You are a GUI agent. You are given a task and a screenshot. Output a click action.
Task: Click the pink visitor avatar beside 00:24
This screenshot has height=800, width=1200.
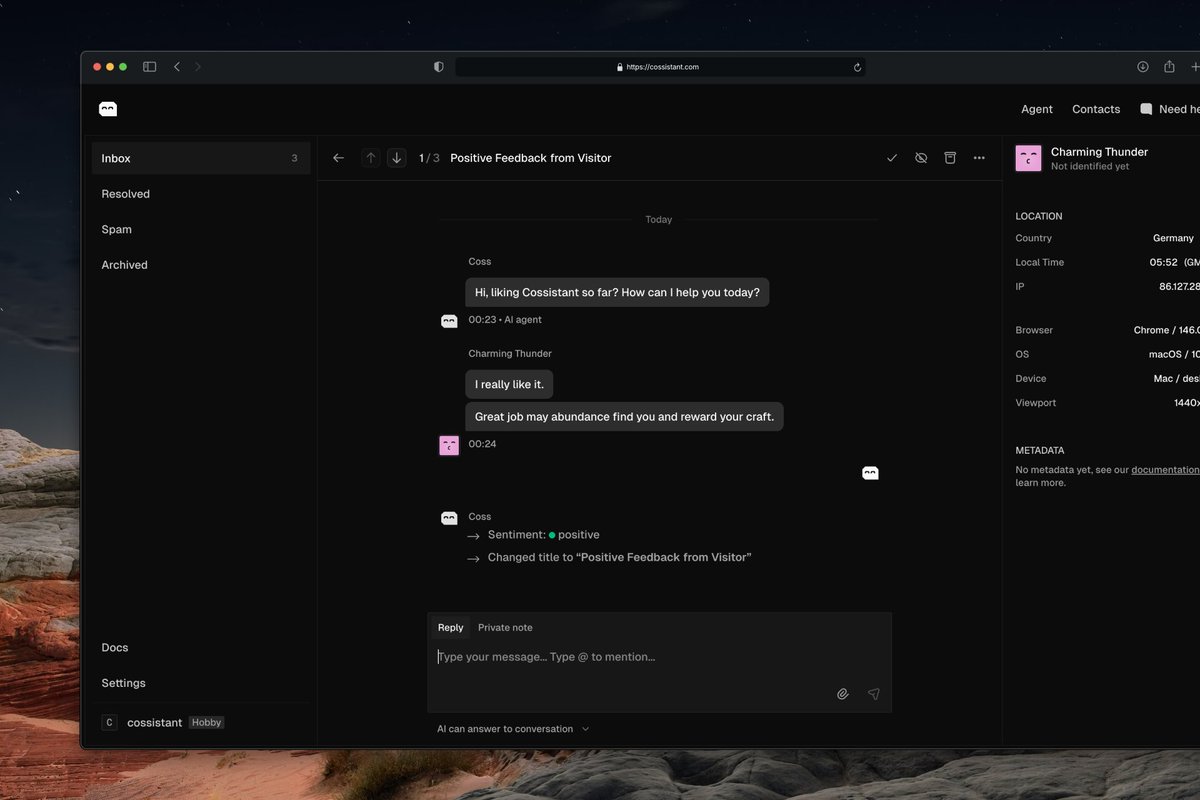click(x=449, y=445)
